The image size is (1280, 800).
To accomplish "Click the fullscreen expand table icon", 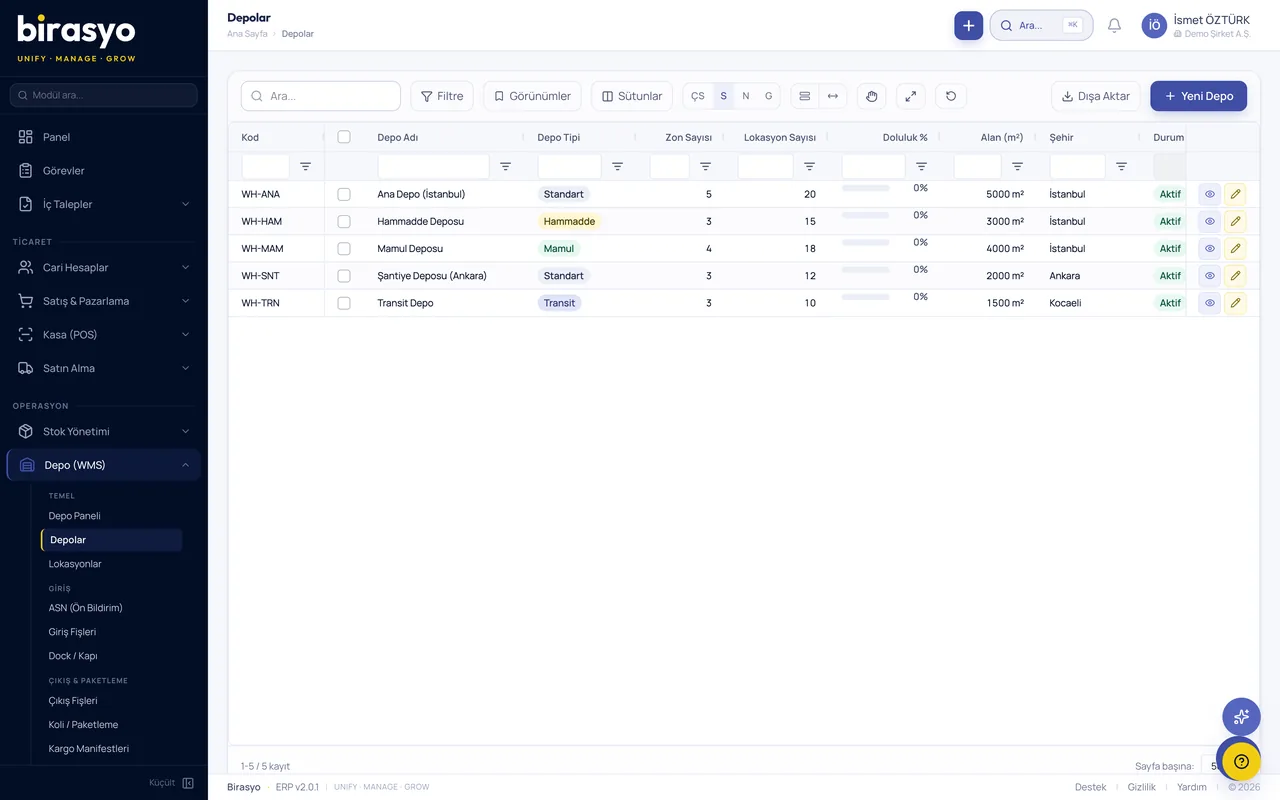I will [910, 96].
